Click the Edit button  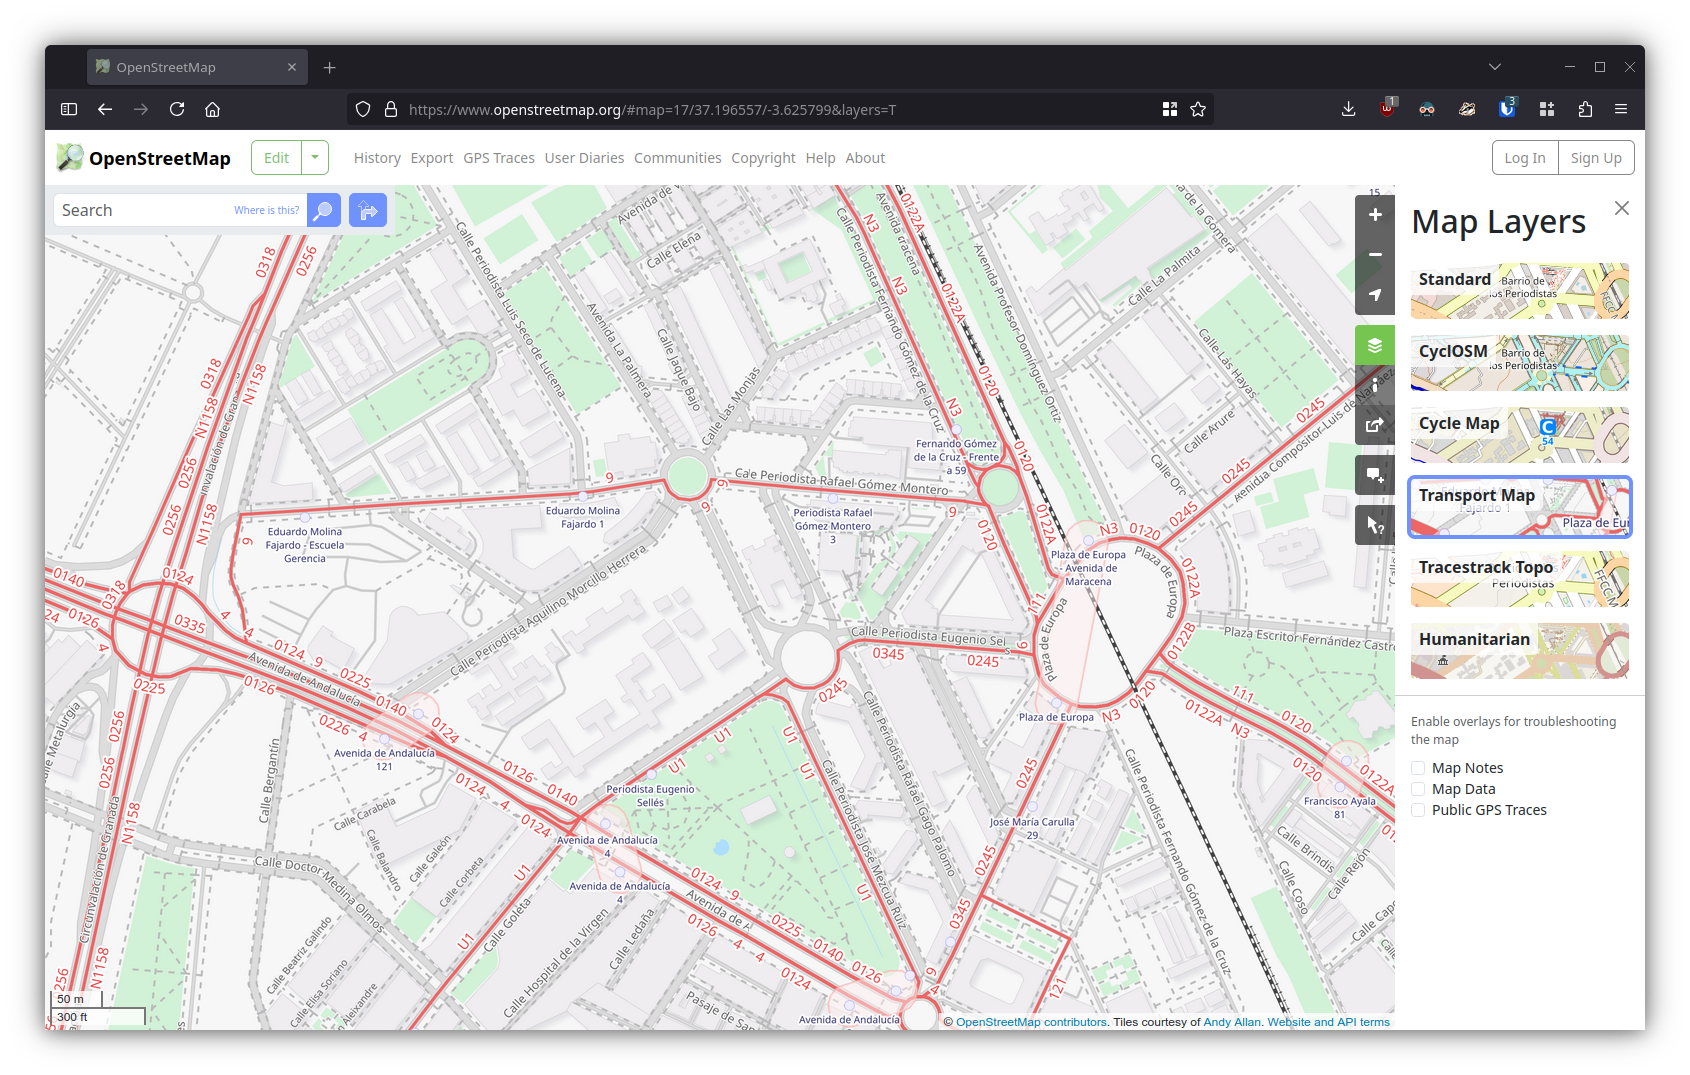coord(277,158)
